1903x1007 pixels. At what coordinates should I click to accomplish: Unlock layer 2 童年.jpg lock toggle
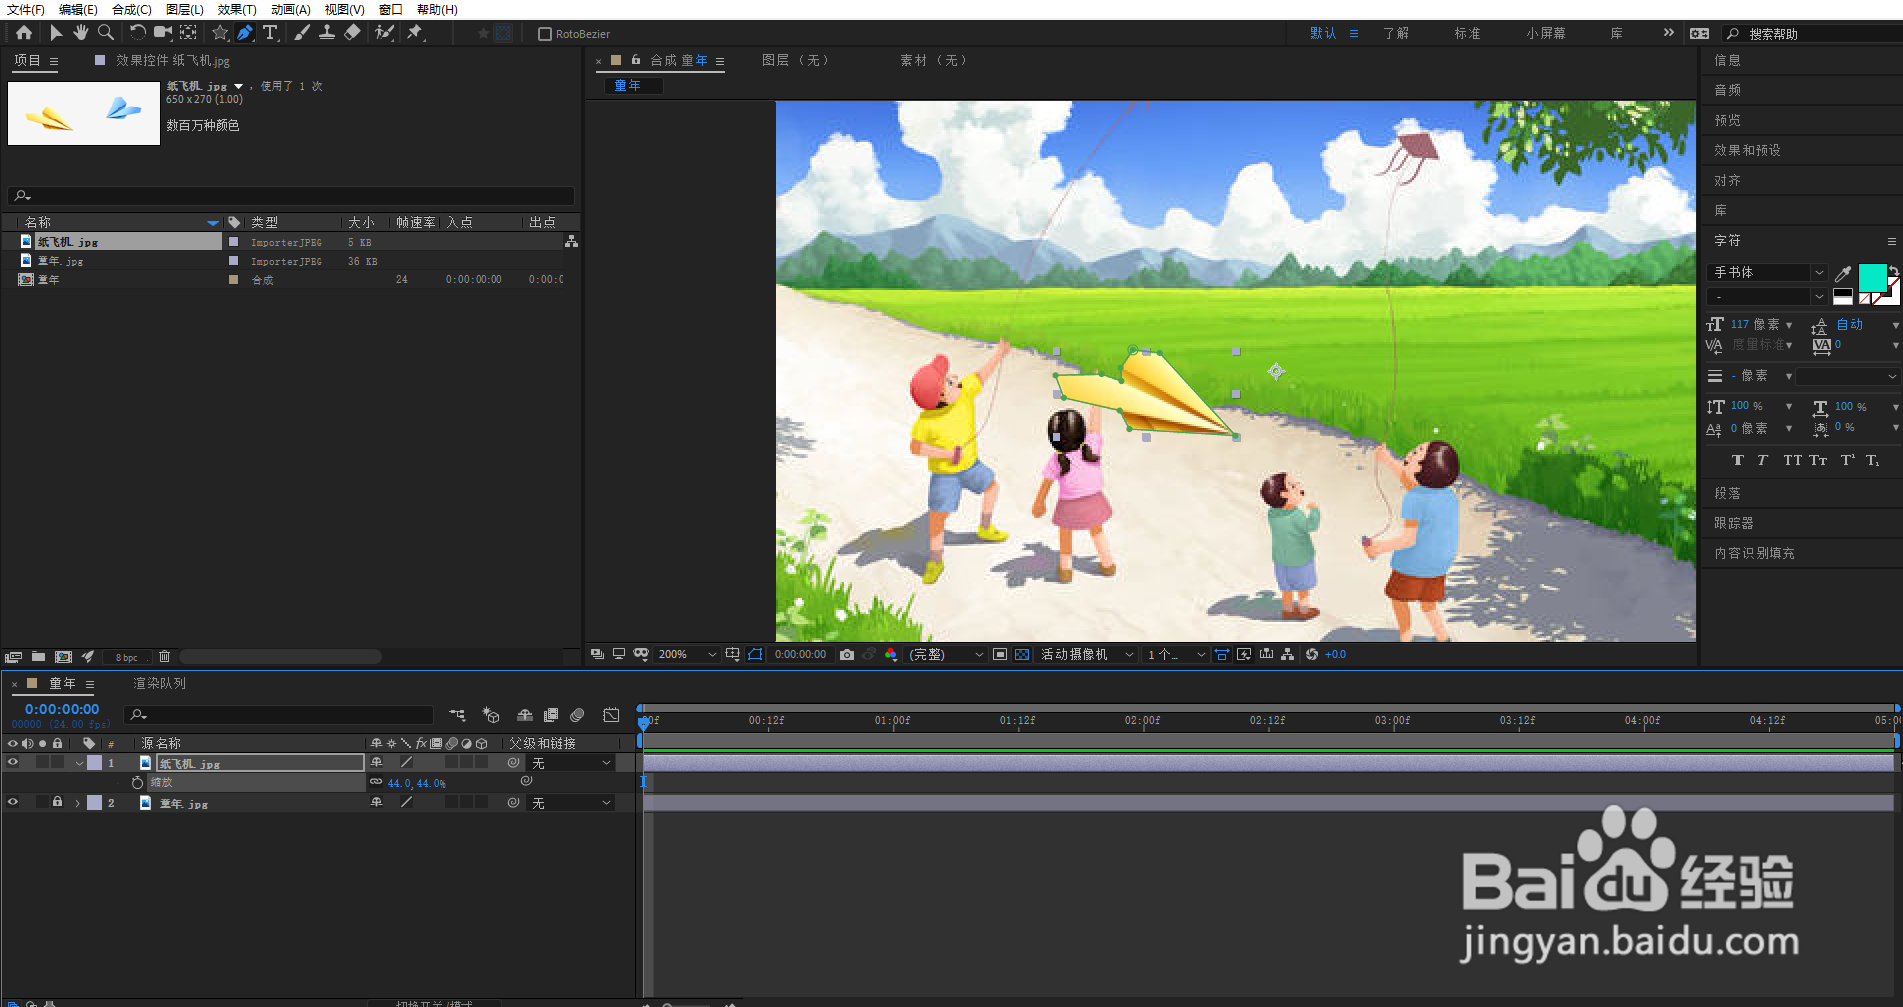click(57, 802)
